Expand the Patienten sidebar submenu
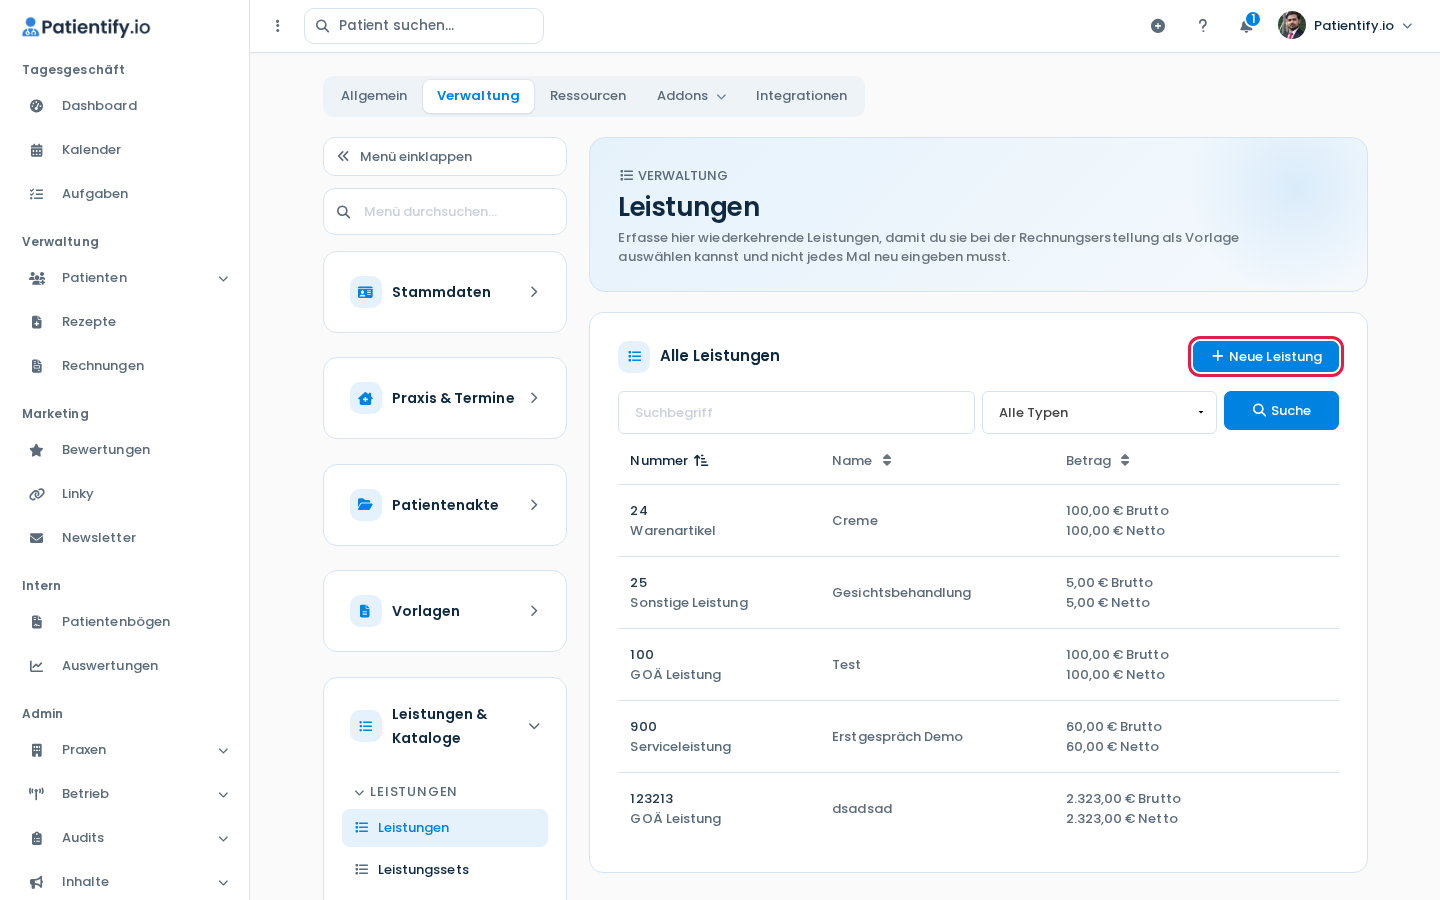 223,279
